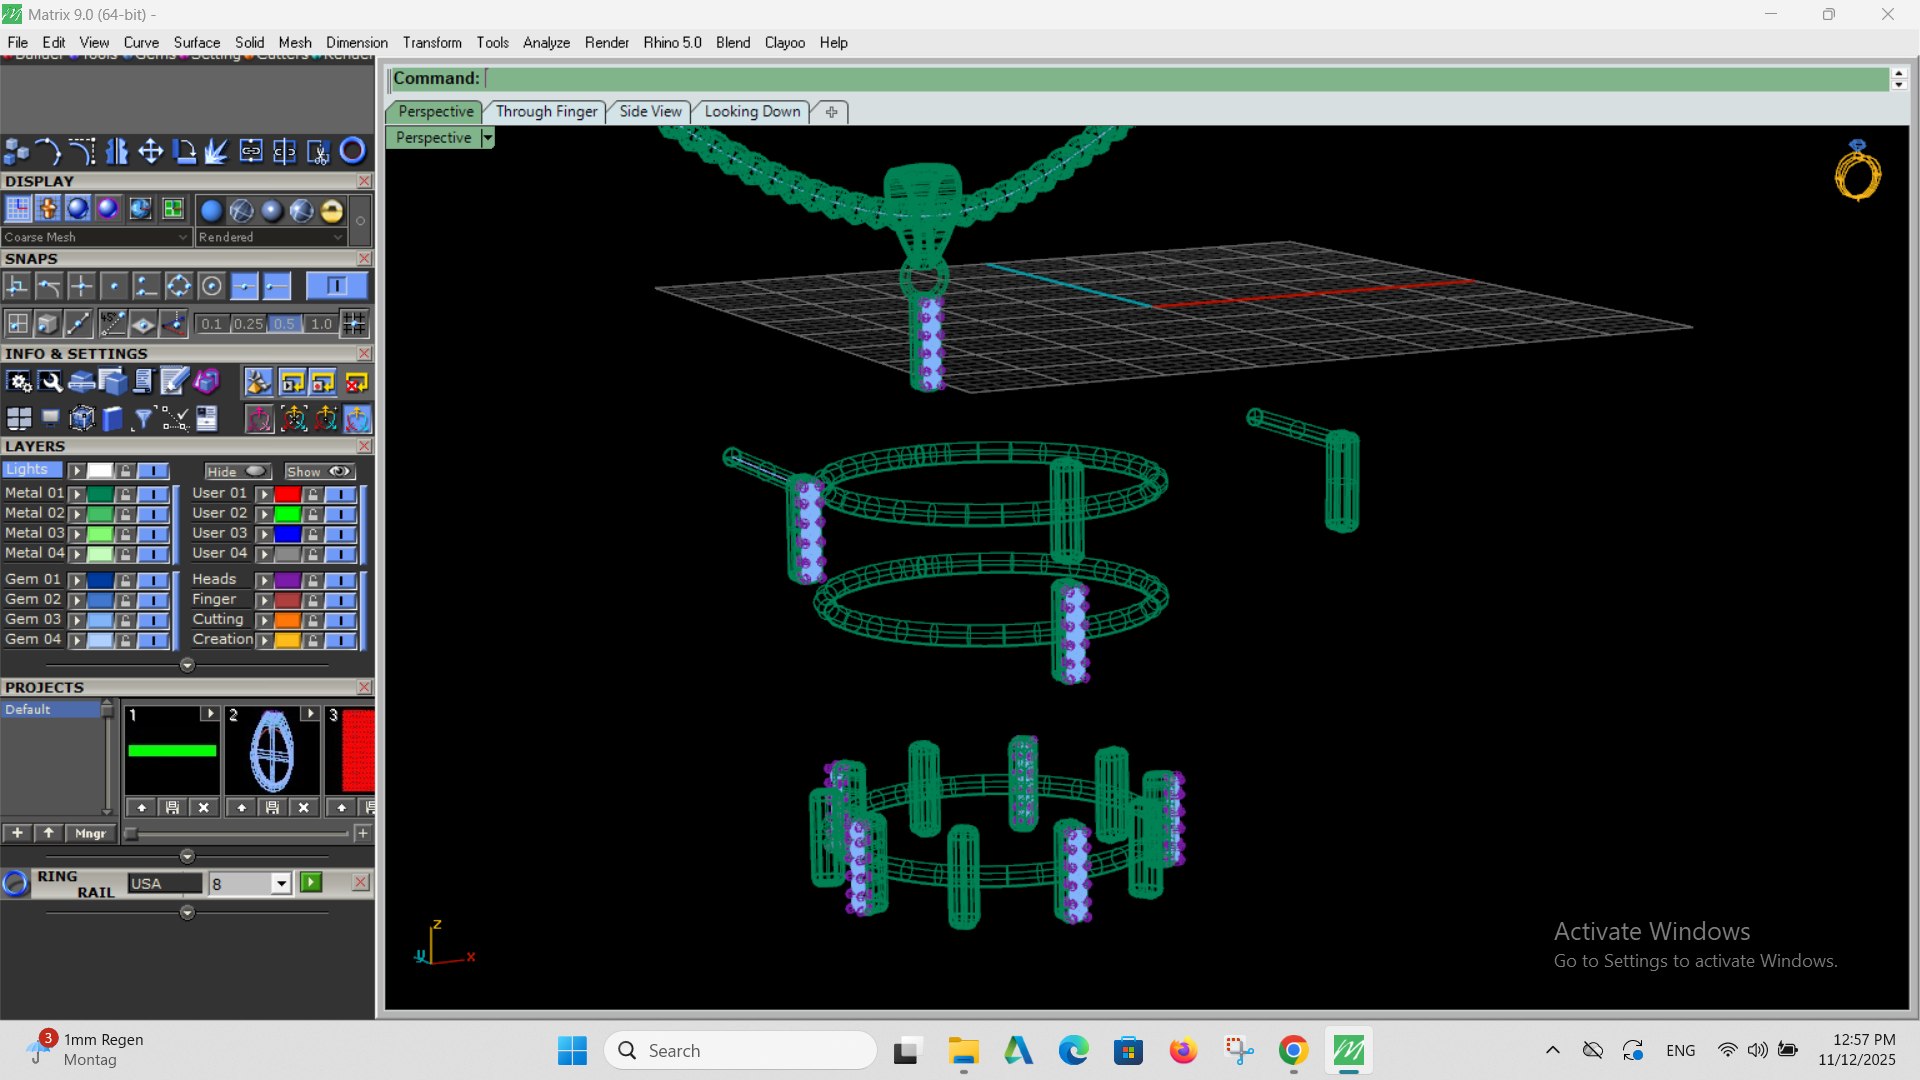This screenshot has width=1920, height=1080.
Task: Open the Rhino 5.0 menu
Action: 672,42
